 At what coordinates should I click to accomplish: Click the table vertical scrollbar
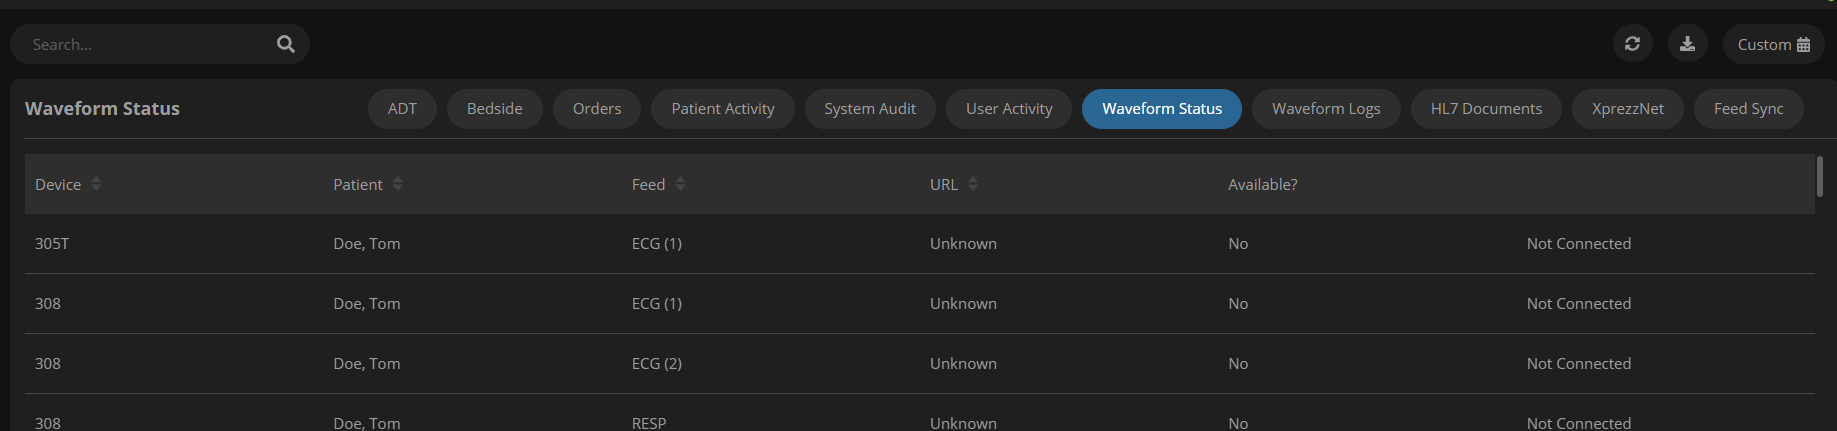click(1820, 176)
